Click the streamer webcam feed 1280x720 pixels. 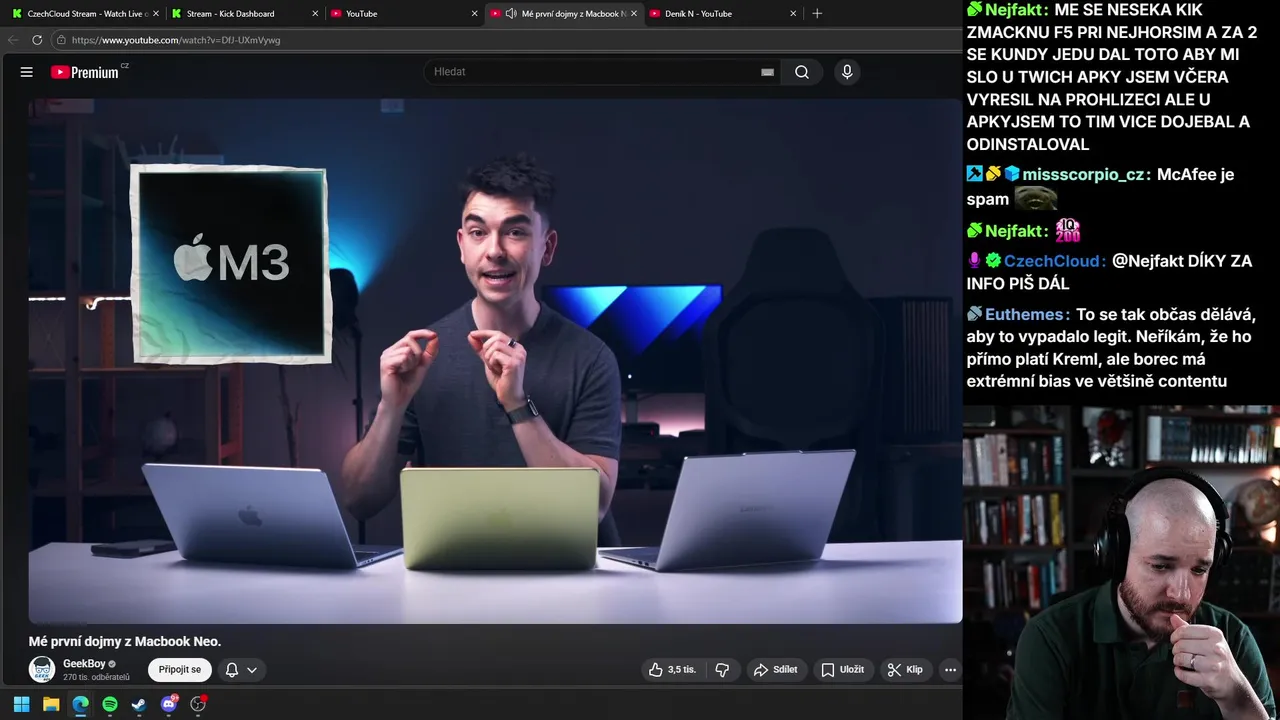[x=1121, y=563]
